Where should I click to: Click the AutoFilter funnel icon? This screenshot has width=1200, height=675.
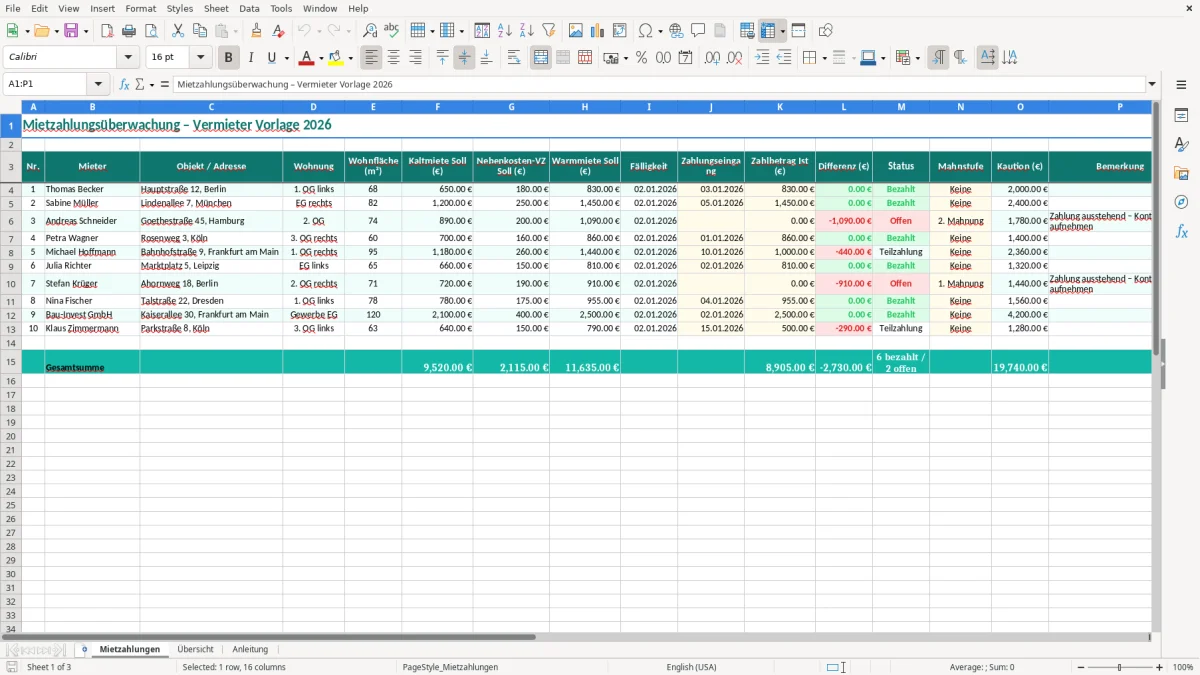(x=549, y=31)
